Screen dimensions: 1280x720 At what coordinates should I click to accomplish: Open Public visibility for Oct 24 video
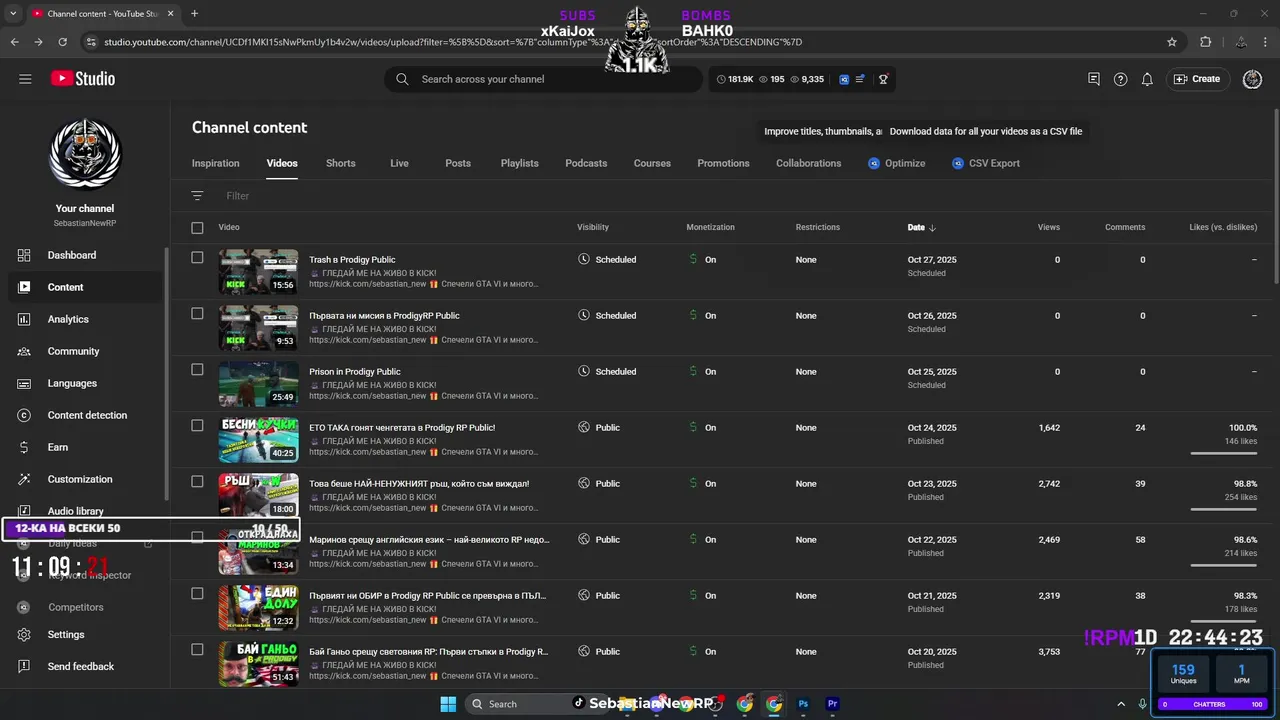(x=599, y=428)
